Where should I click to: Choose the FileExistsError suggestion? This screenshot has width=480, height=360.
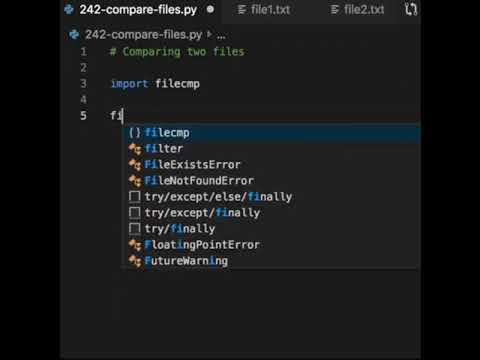click(271, 165)
